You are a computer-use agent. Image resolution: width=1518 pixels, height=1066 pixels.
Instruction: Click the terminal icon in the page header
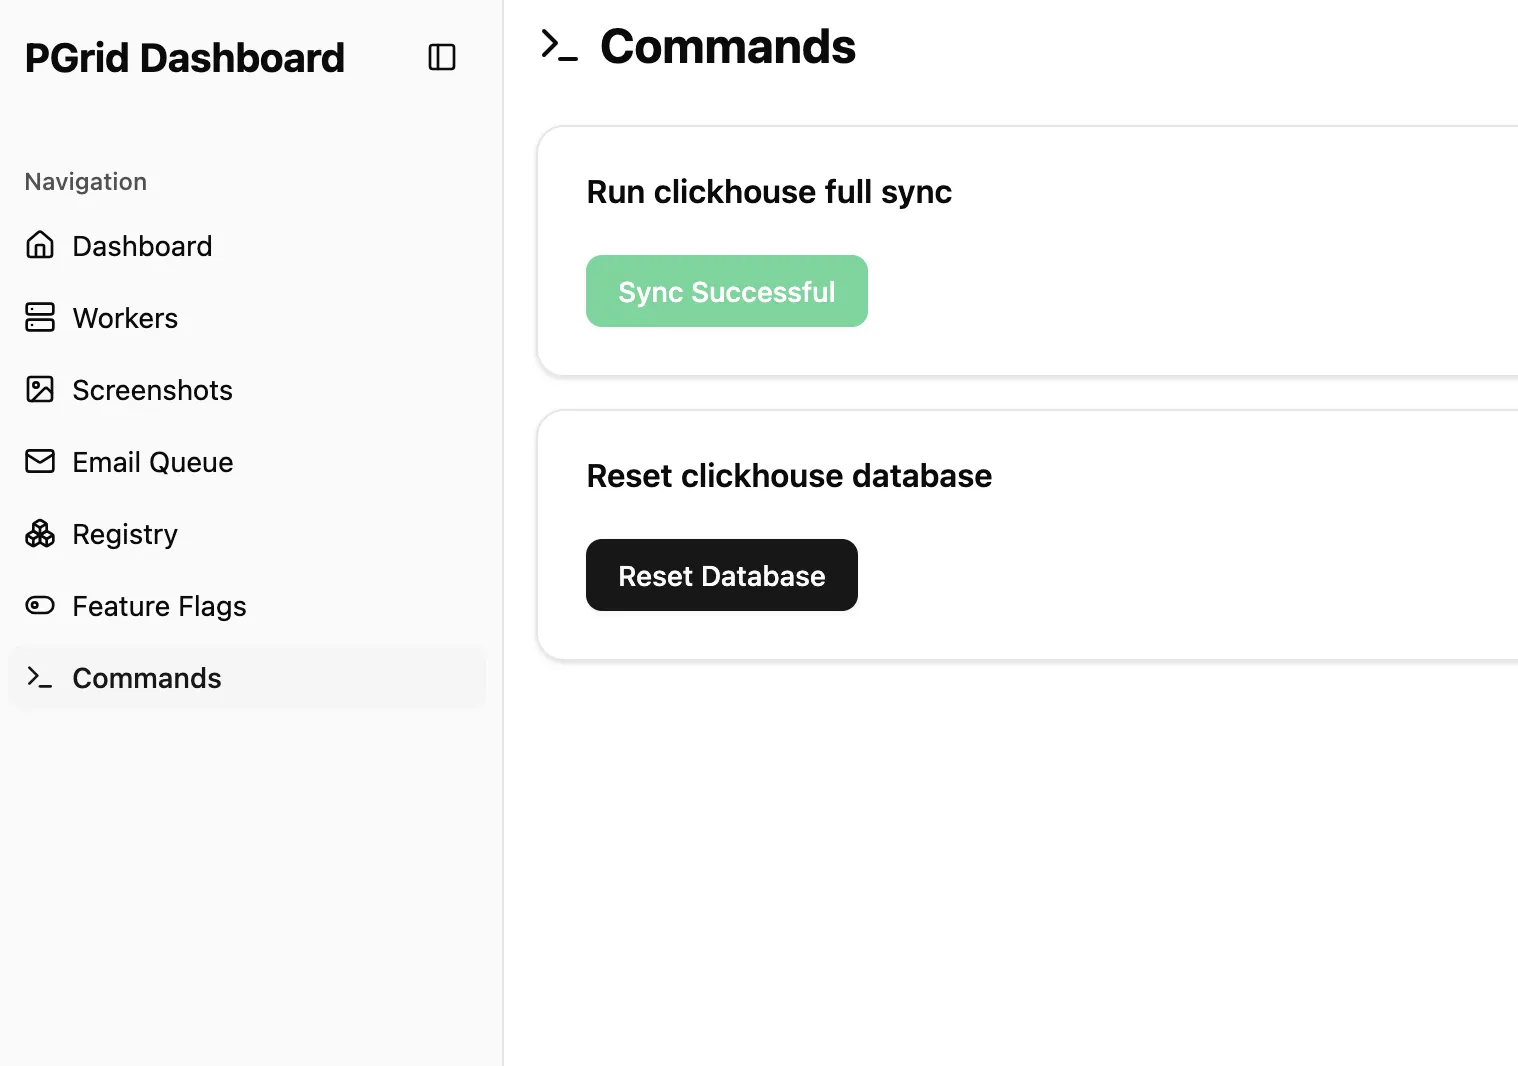pos(559,46)
